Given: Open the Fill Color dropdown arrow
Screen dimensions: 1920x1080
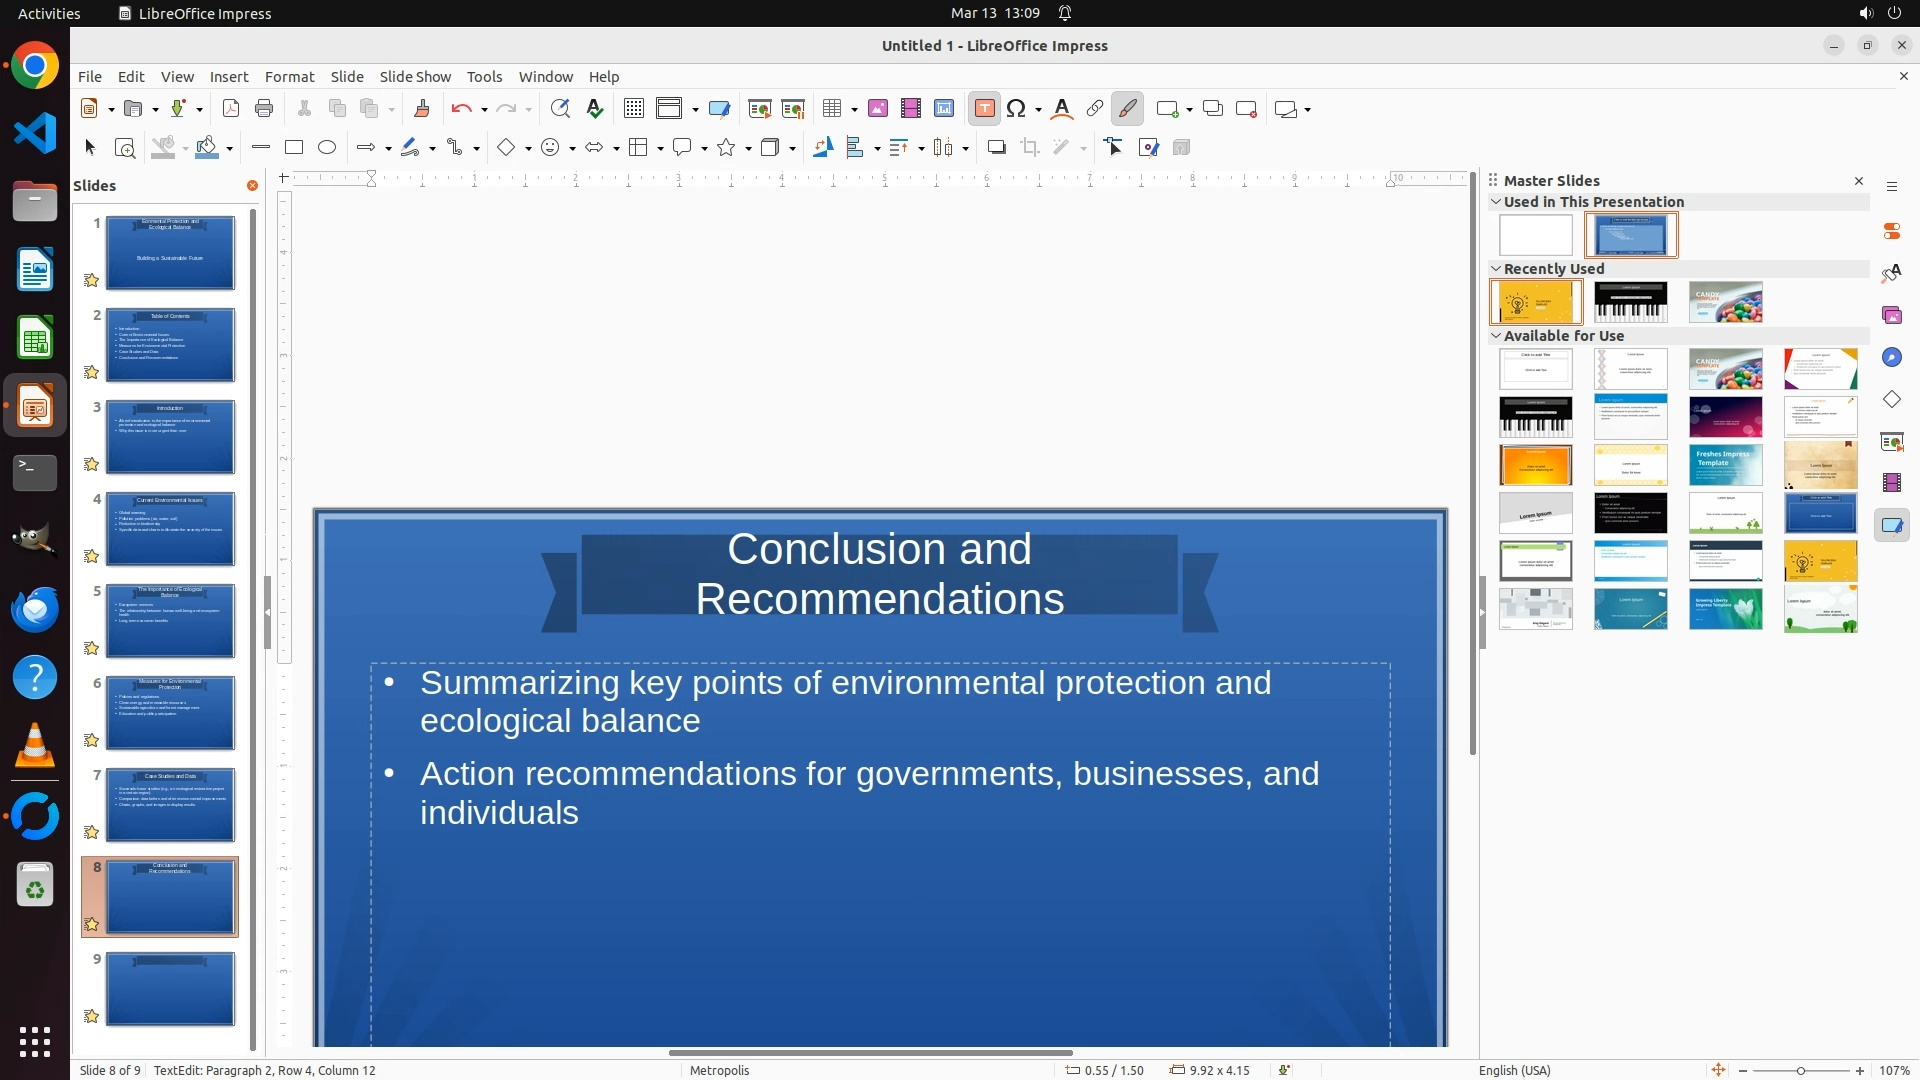Looking at the screenshot, I should coord(230,149).
